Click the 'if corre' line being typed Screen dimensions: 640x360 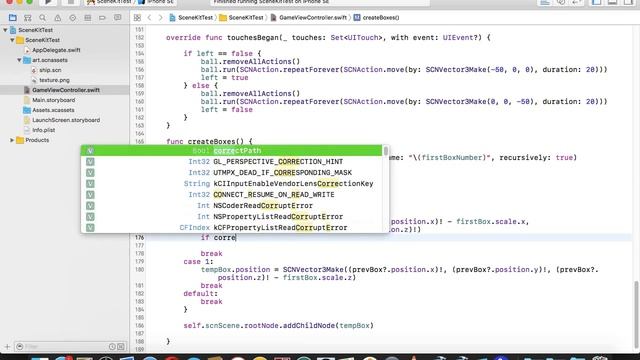click(x=218, y=238)
